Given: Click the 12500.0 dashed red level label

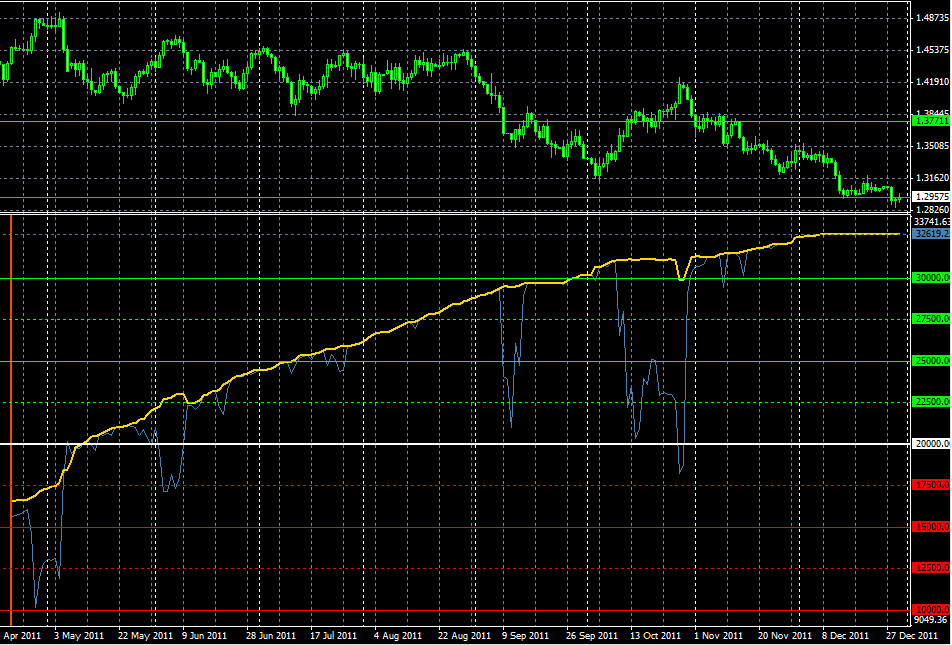Looking at the screenshot, I should (x=931, y=568).
